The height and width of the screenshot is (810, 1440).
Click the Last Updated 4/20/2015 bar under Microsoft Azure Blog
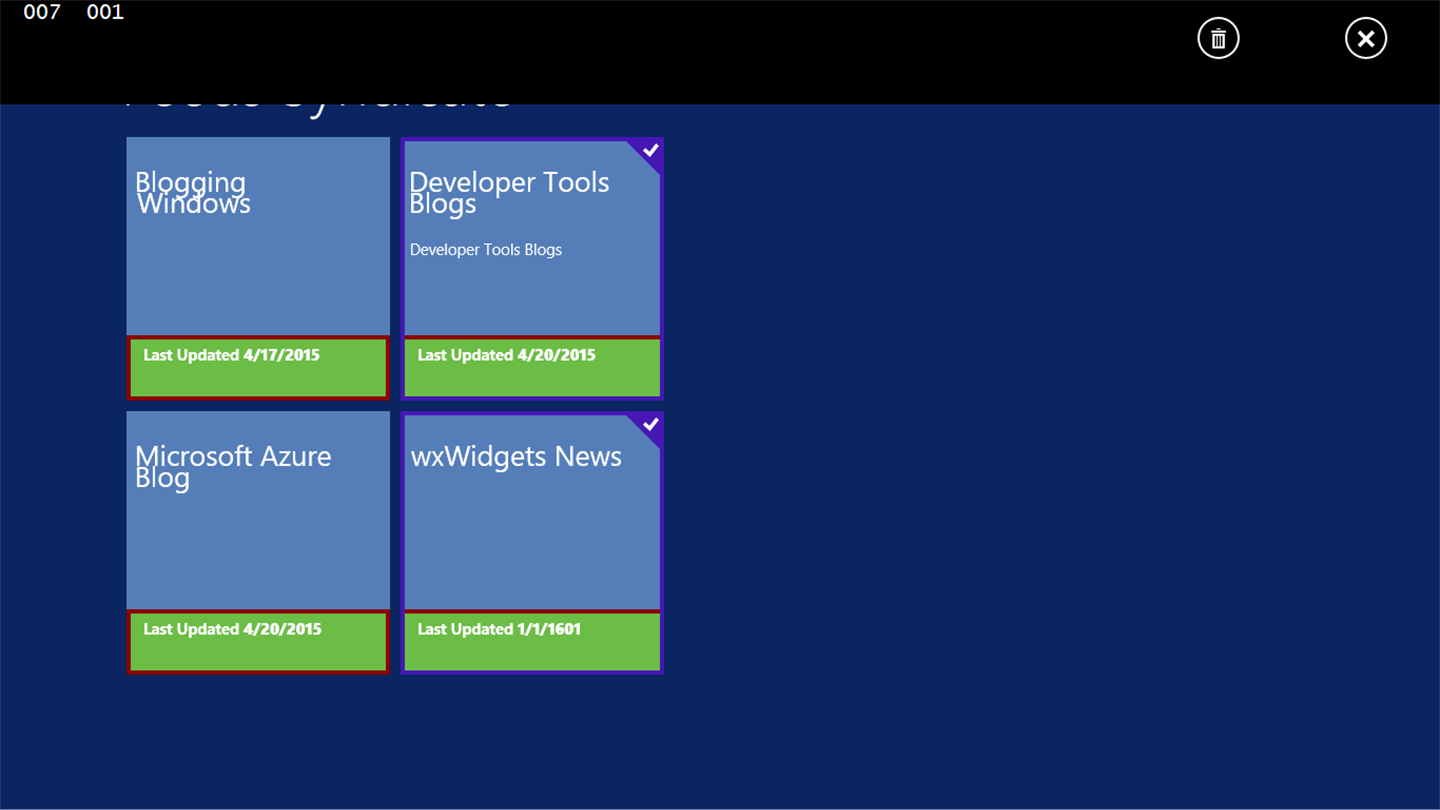[x=258, y=641]
